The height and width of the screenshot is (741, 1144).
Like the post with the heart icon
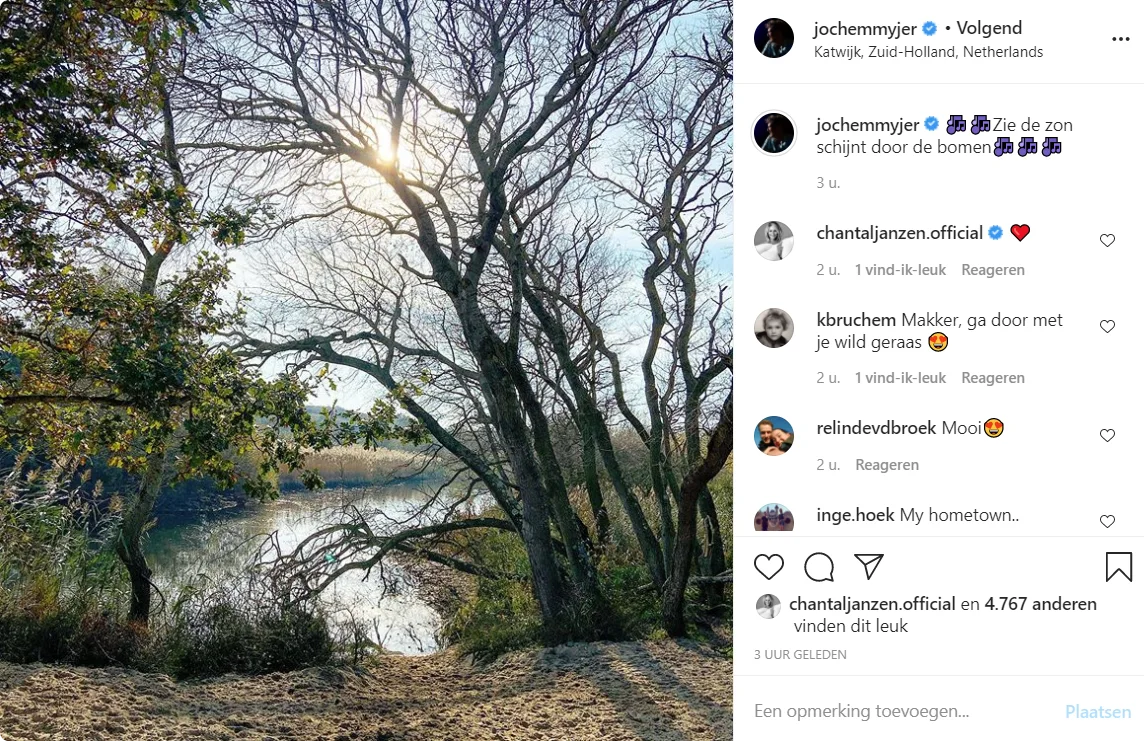[769, 567]
